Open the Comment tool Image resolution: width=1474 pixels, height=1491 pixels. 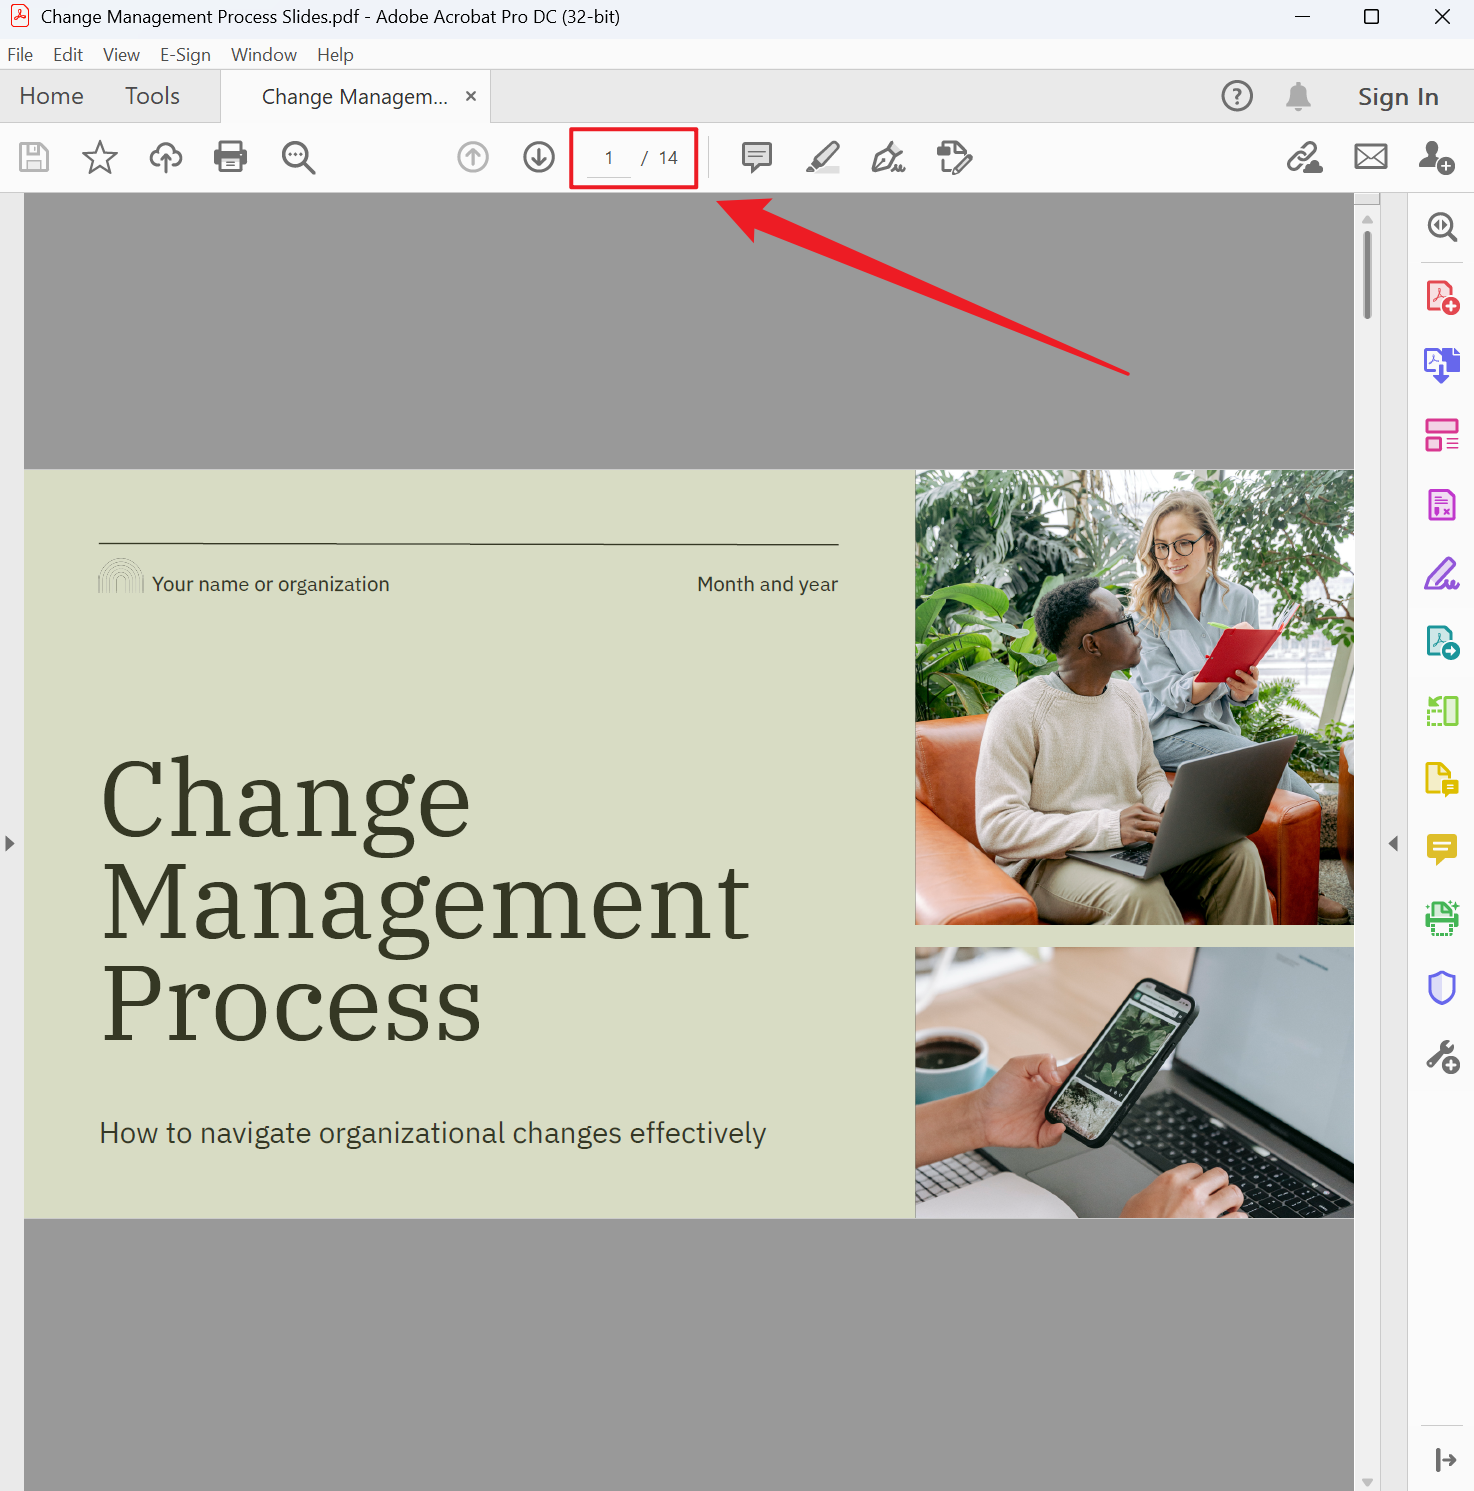pos(755,157)
